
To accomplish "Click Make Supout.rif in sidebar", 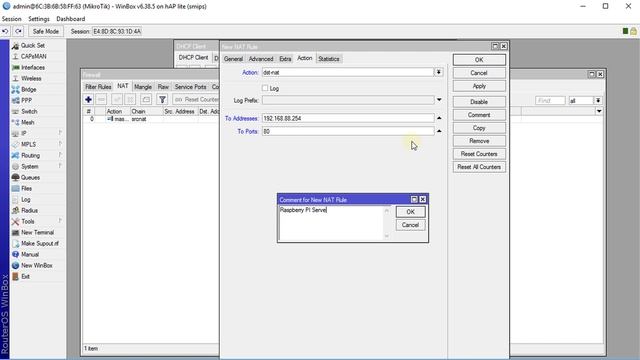I will click(40, 244).
